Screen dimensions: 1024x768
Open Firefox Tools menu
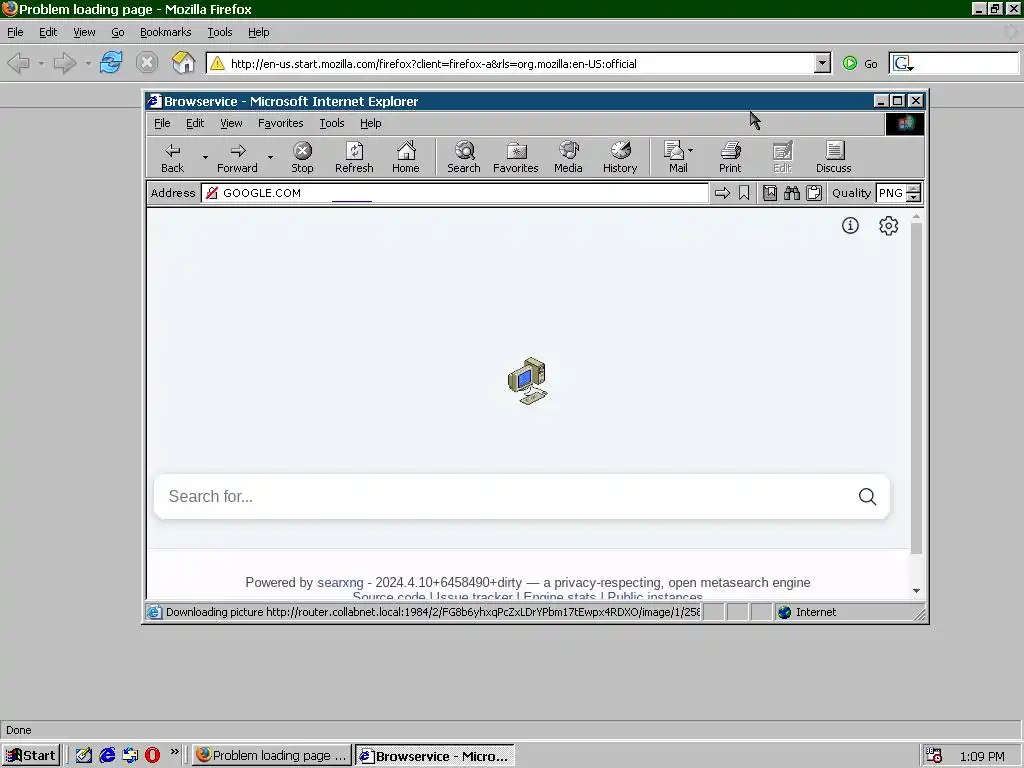219,32
